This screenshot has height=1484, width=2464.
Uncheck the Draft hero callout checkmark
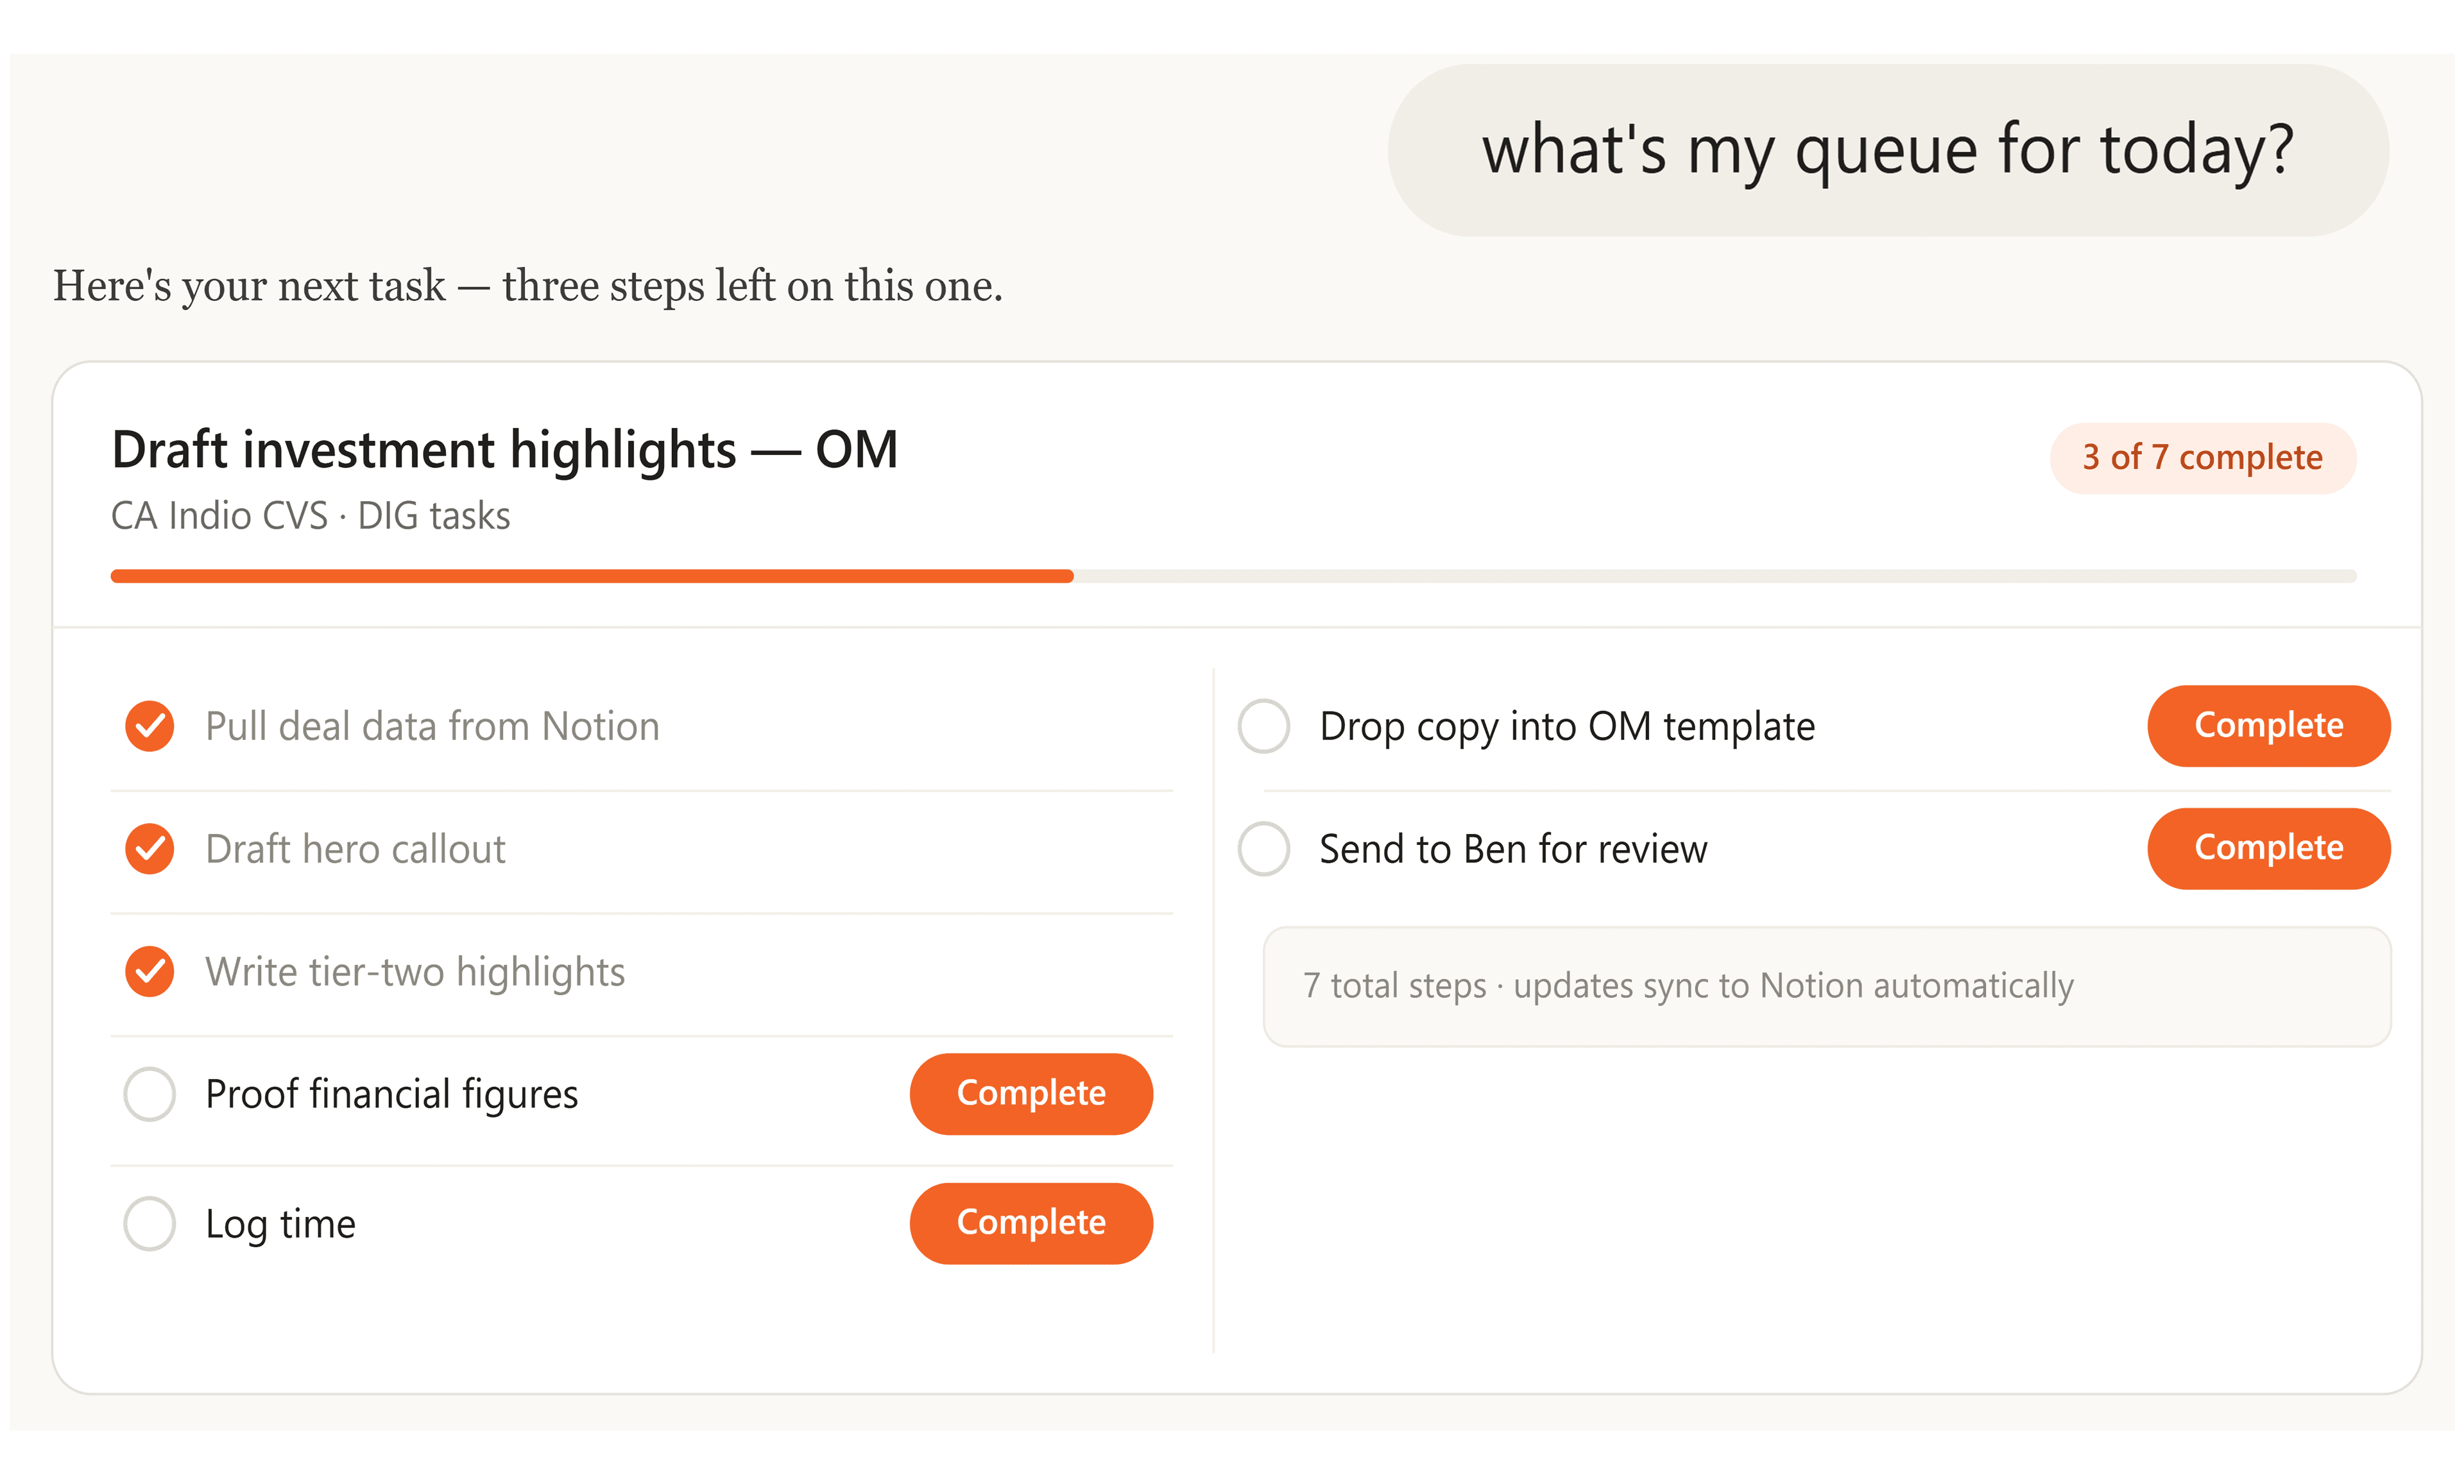[150, 849]
